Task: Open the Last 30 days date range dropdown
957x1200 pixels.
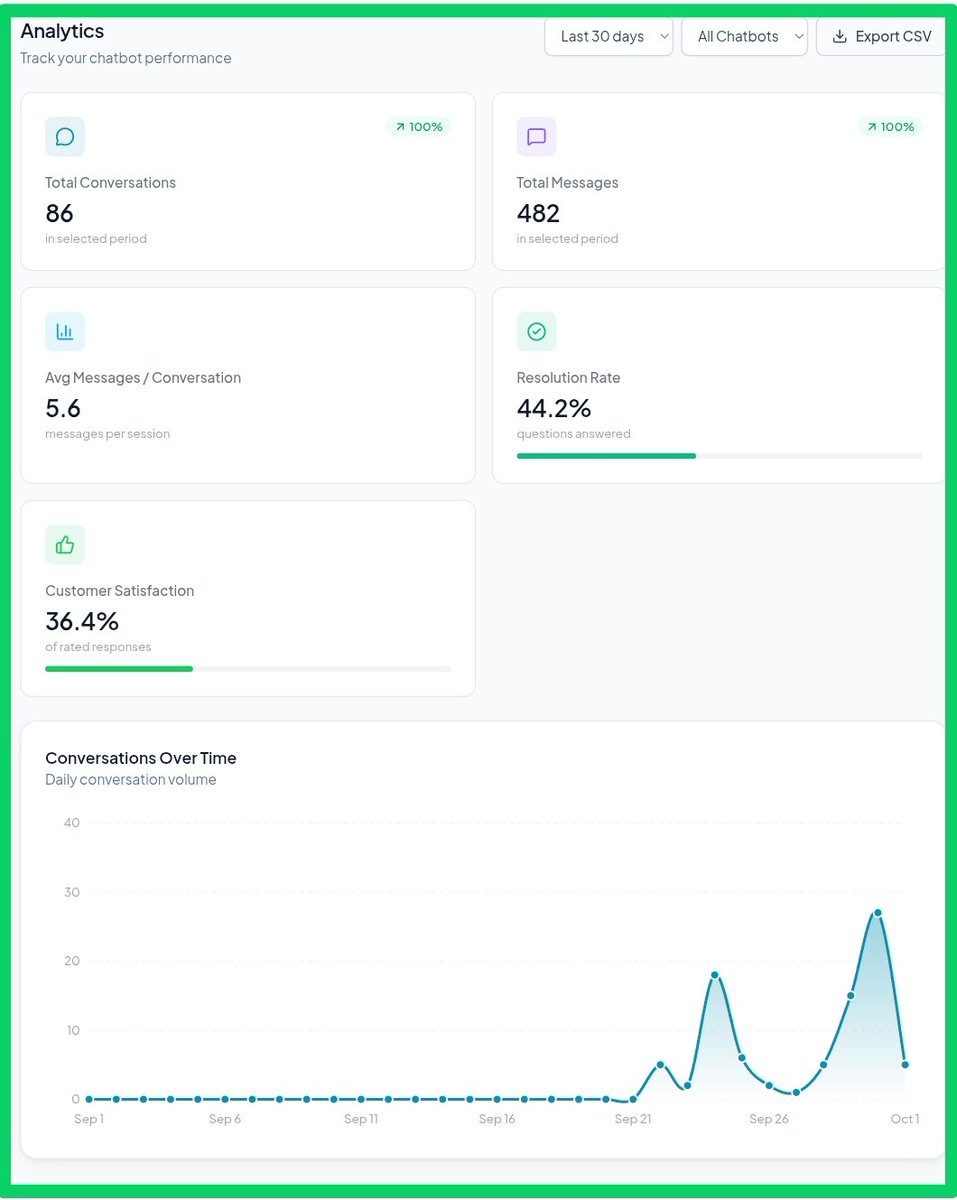Action: click(x=609, y=36)
